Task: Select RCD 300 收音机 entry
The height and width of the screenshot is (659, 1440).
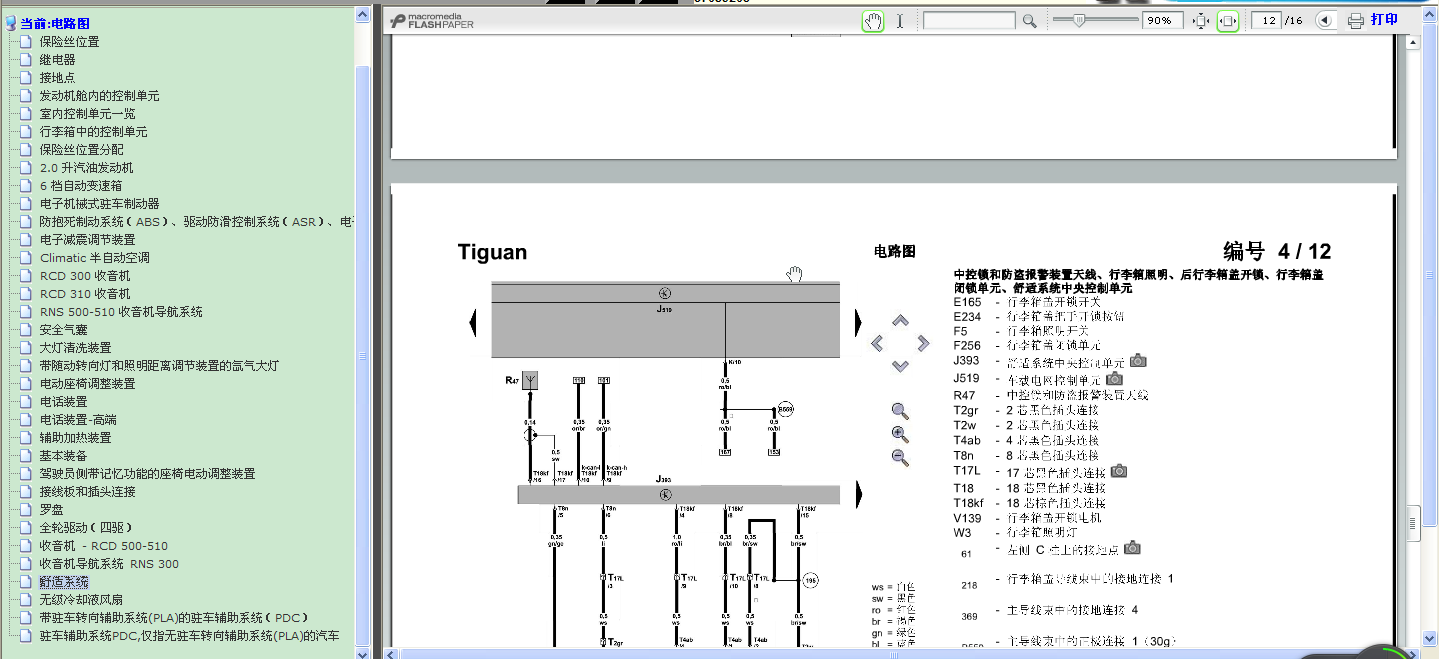Action: pos(84,275)
